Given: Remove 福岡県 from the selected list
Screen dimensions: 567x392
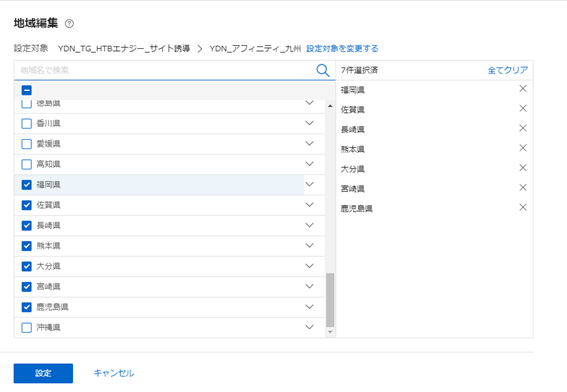Looking at the screenshot, I should tap(523, 89).
